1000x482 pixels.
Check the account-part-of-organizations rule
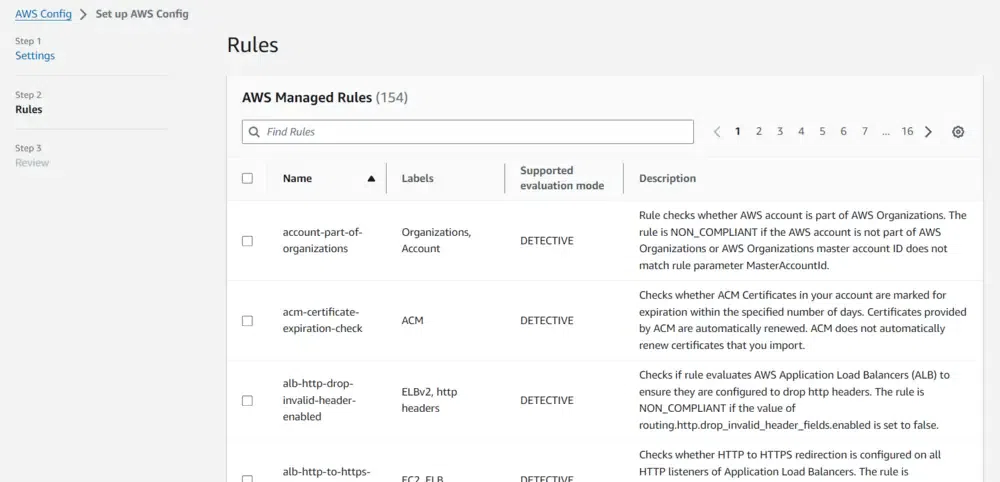coord(247,241)
